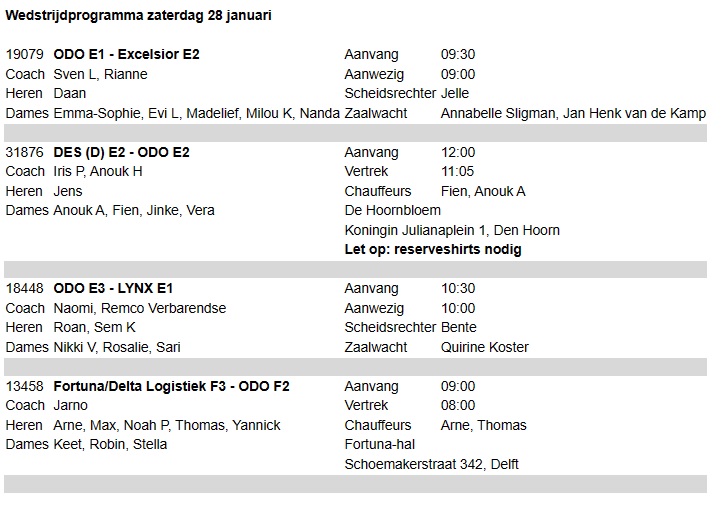Click start time 12:00 for DES match
This screenshot has width=721, height=506.
(x=458, y=152)
